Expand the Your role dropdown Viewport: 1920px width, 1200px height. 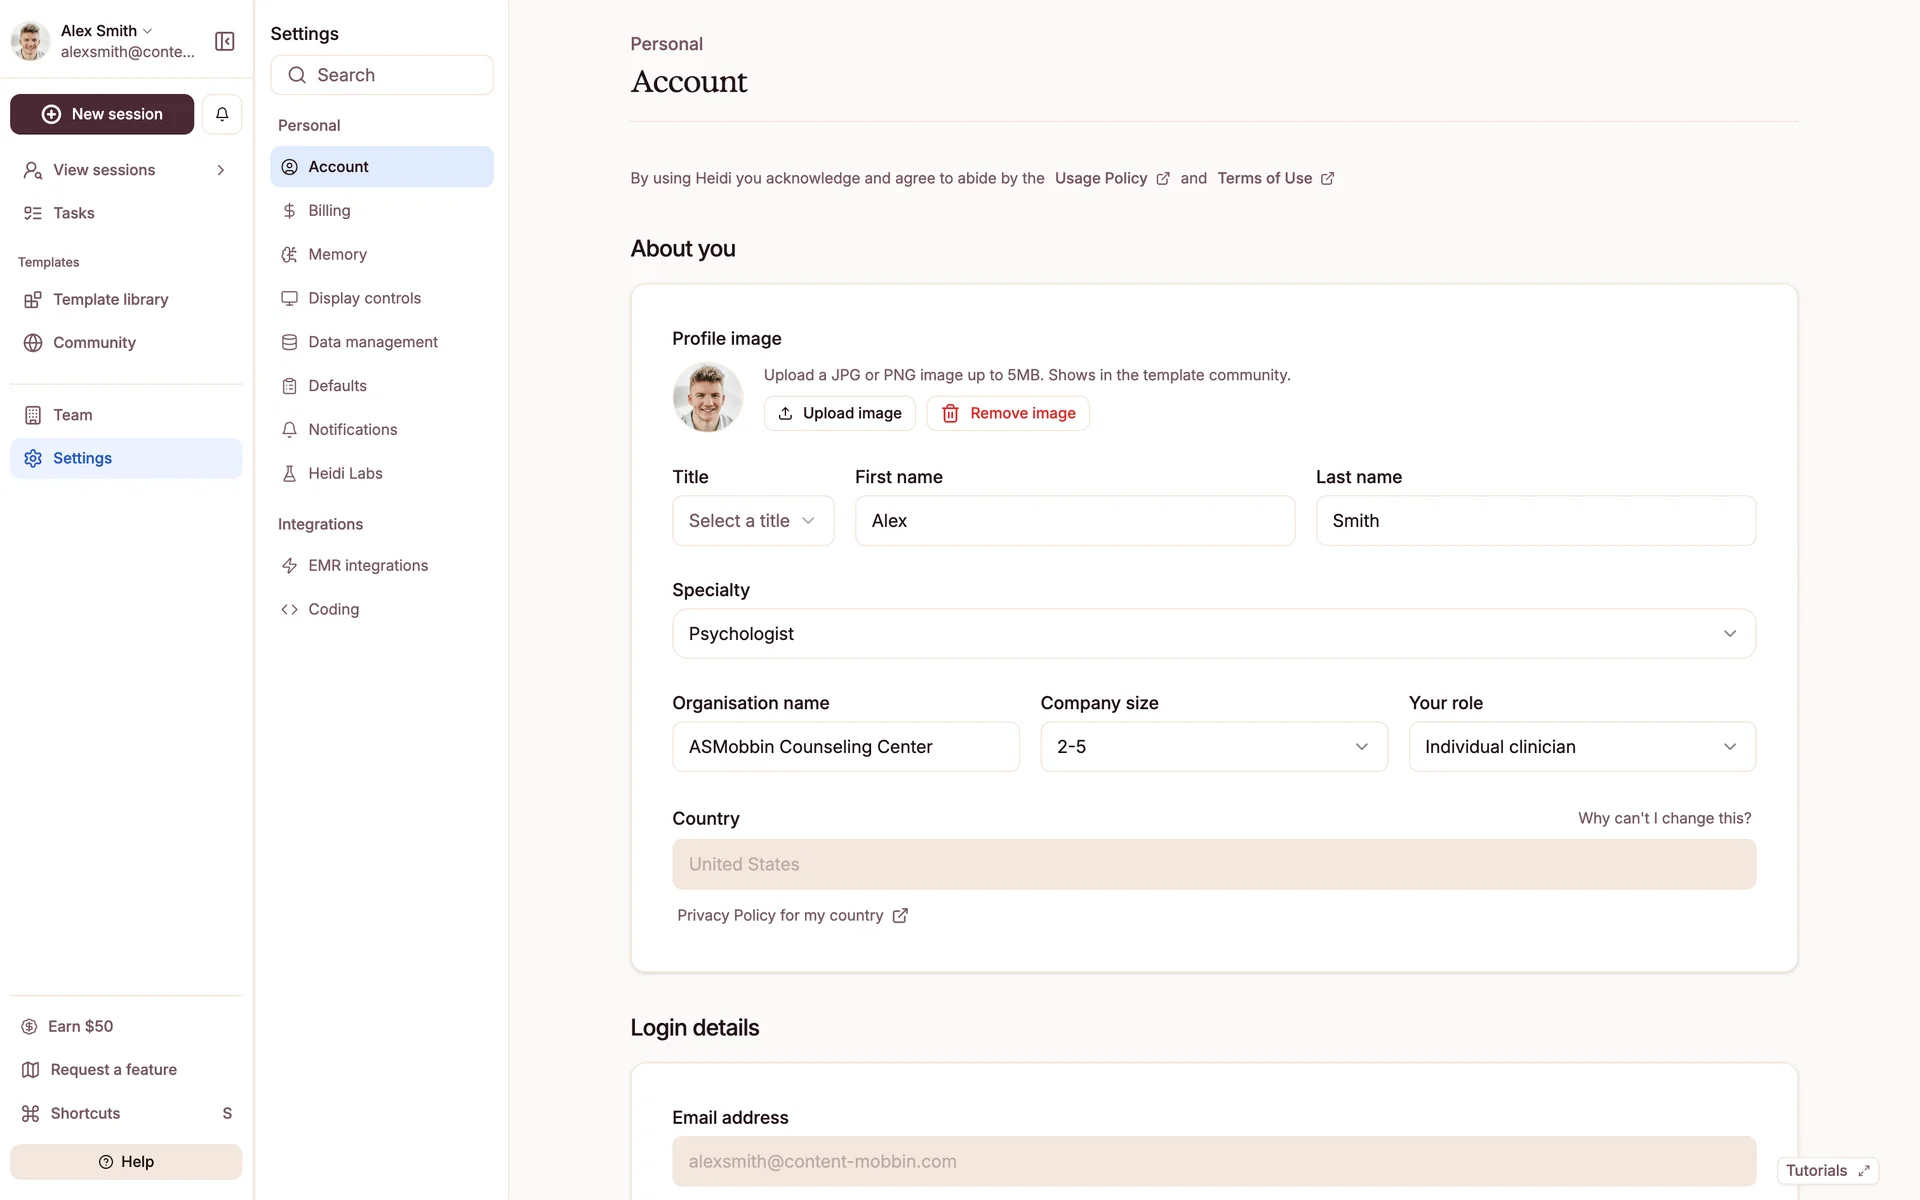(1581, 747)
